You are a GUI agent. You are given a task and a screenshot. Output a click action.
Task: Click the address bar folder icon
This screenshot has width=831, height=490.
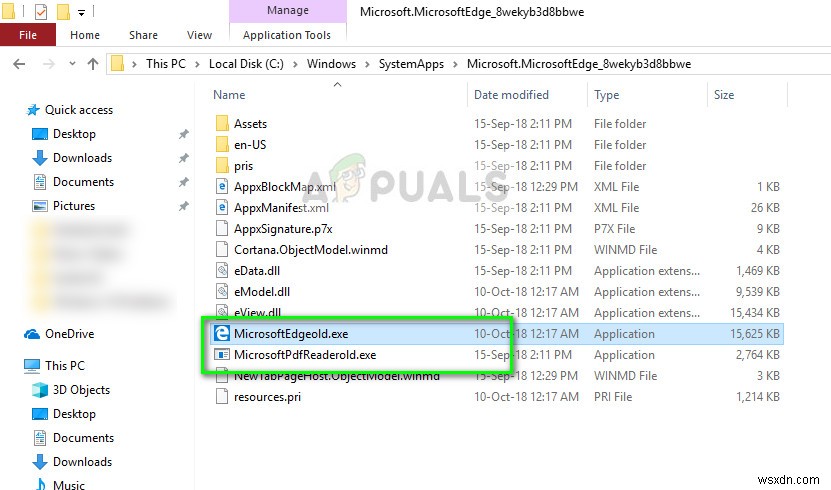(x=117, y=64)
